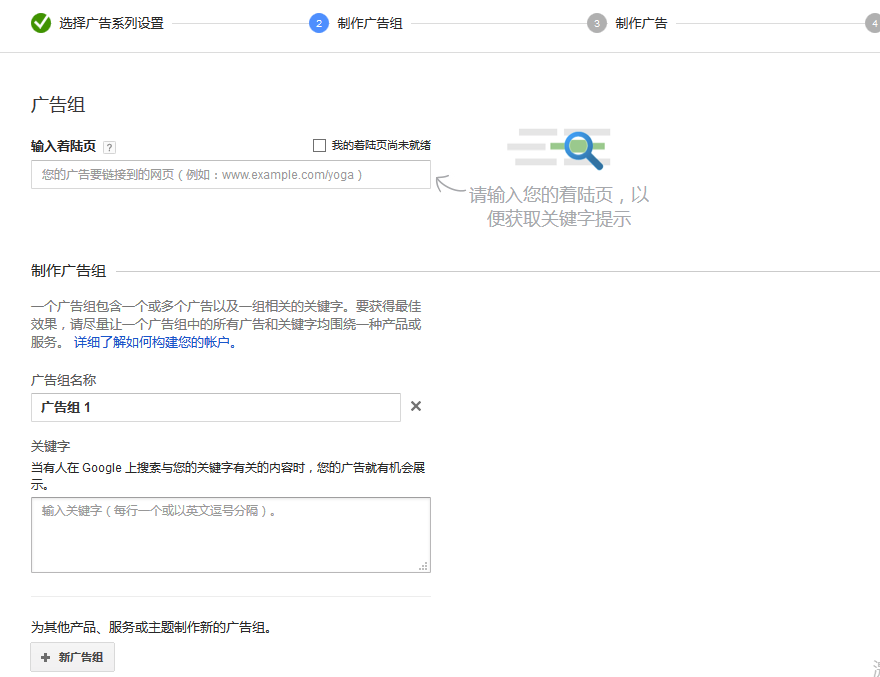Click the hint text 请输入您的着陆页

point(557,194)
